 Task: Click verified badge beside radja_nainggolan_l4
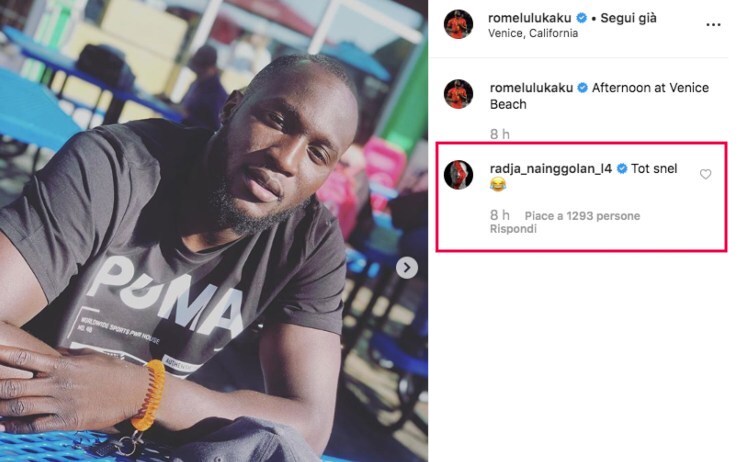pos(622,169)
